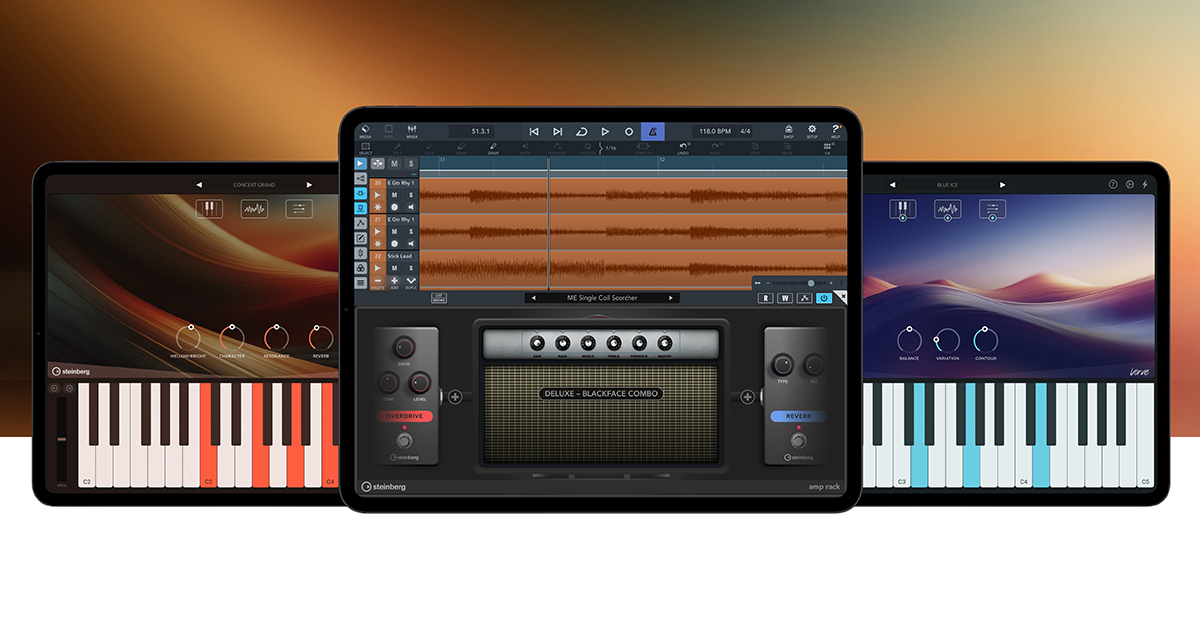Screen dimensions: 1200x630
Task: Solo the Stick Lead track
Action: [410, 268]
